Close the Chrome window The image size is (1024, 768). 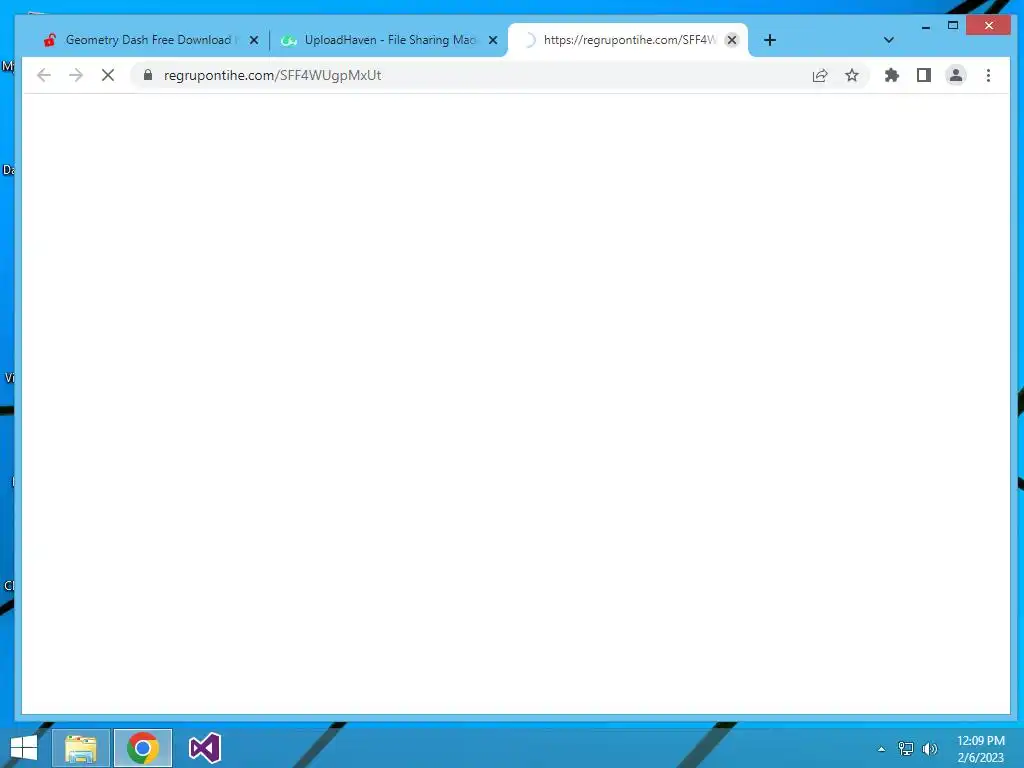point(989,25)
